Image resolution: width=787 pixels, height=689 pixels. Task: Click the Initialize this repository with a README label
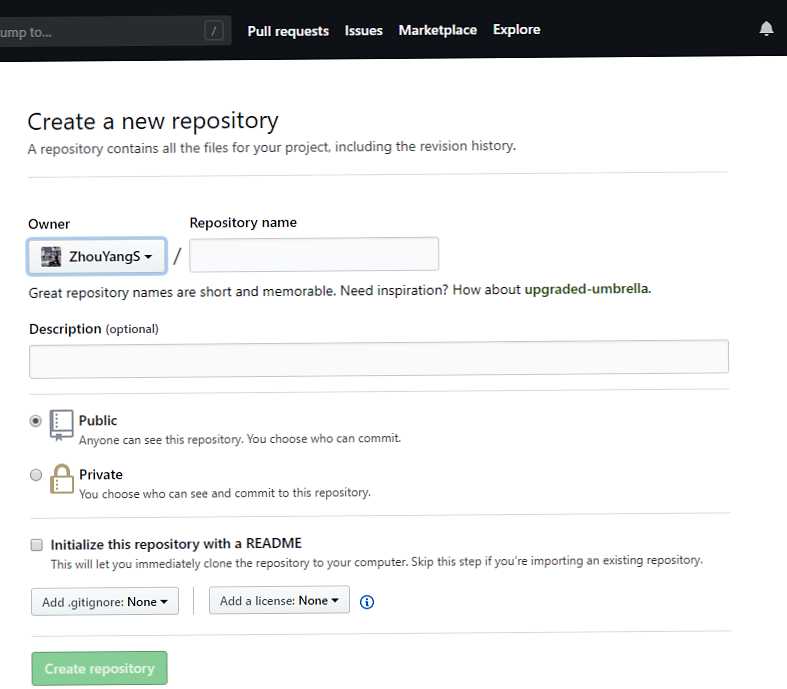click(176, 544)
